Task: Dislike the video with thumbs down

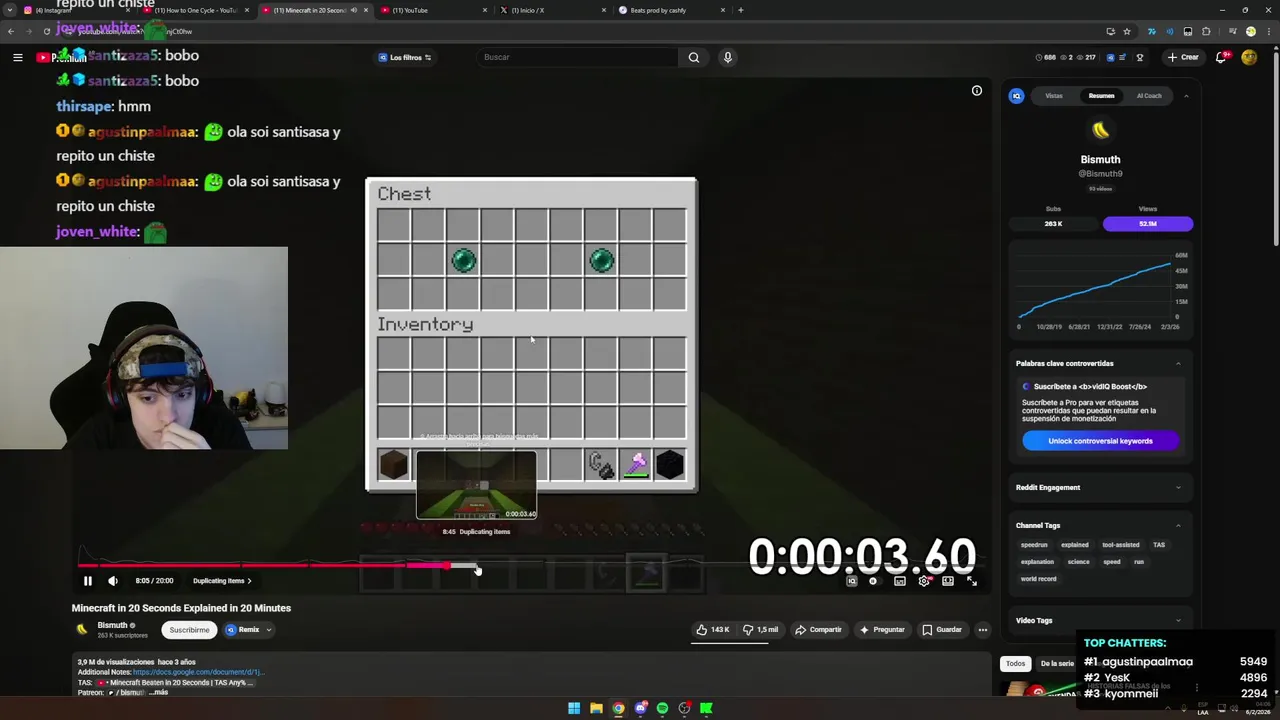Action: (760, 630)
